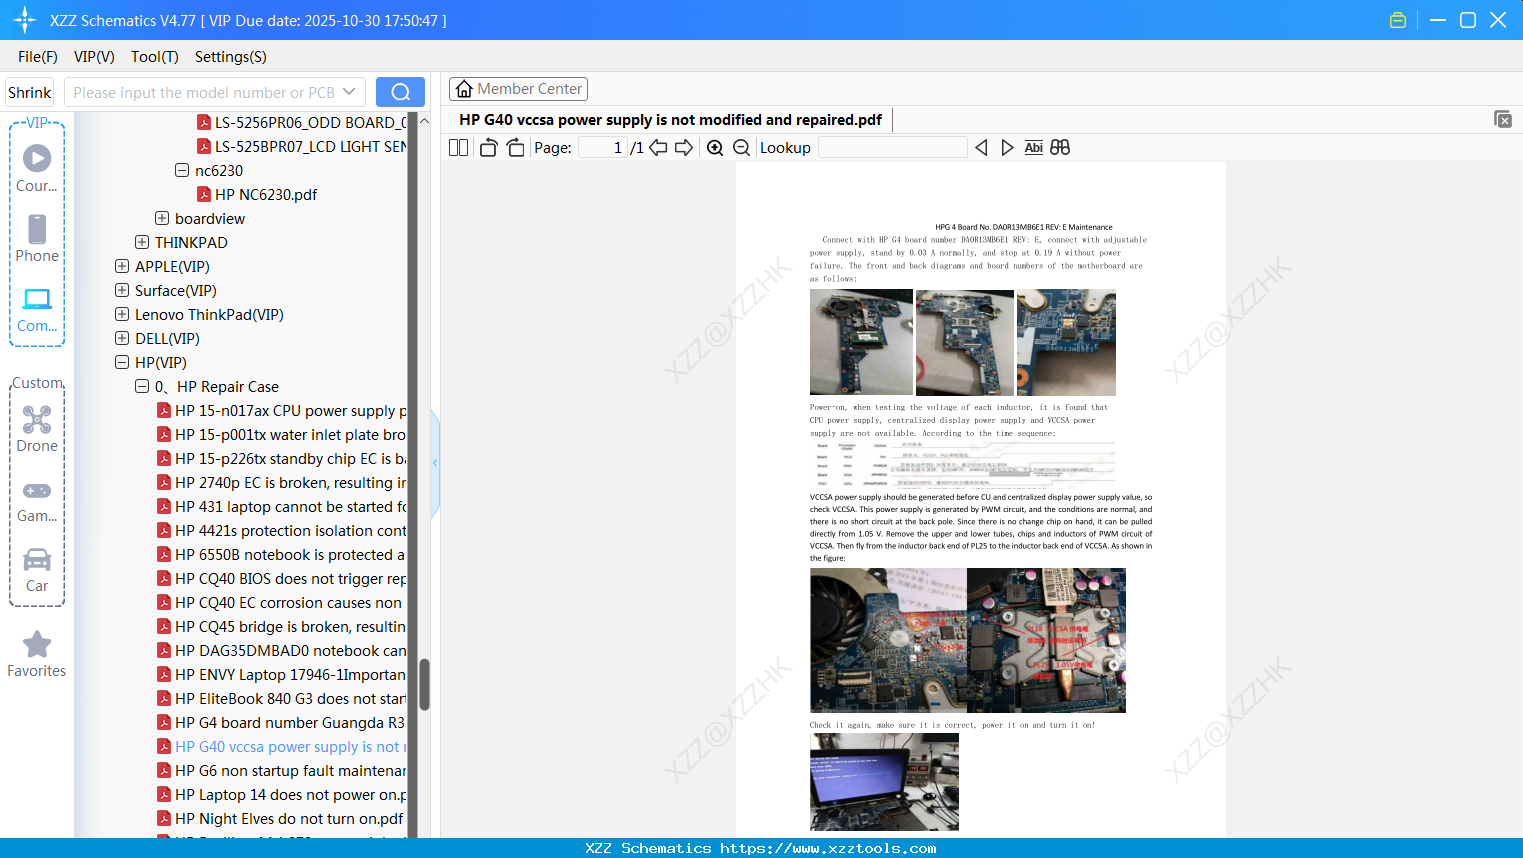The width and height of the screenshot is (1523, 858).
Task: Click the scroll-up arrow of tree panel
Action: [424, 120]
